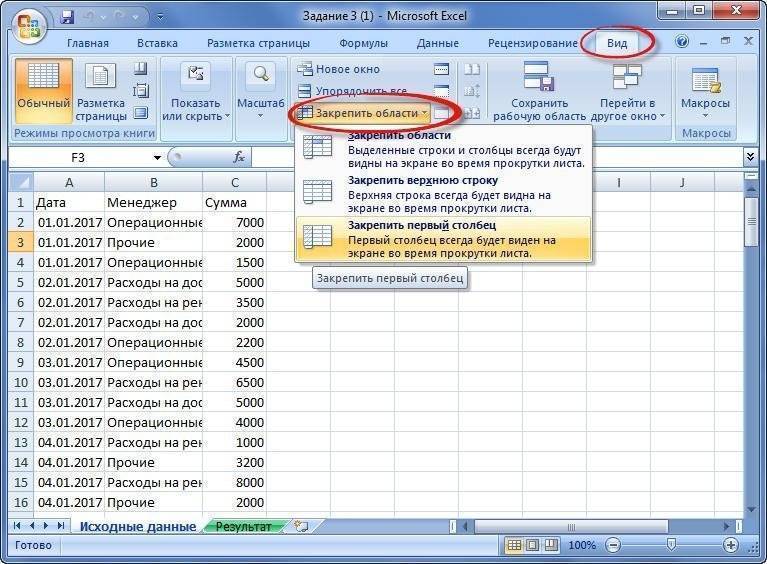Click cell with value 7000
Image resolution: width=767 pixels, height=564 pixels.
click(x=235, y=223)
